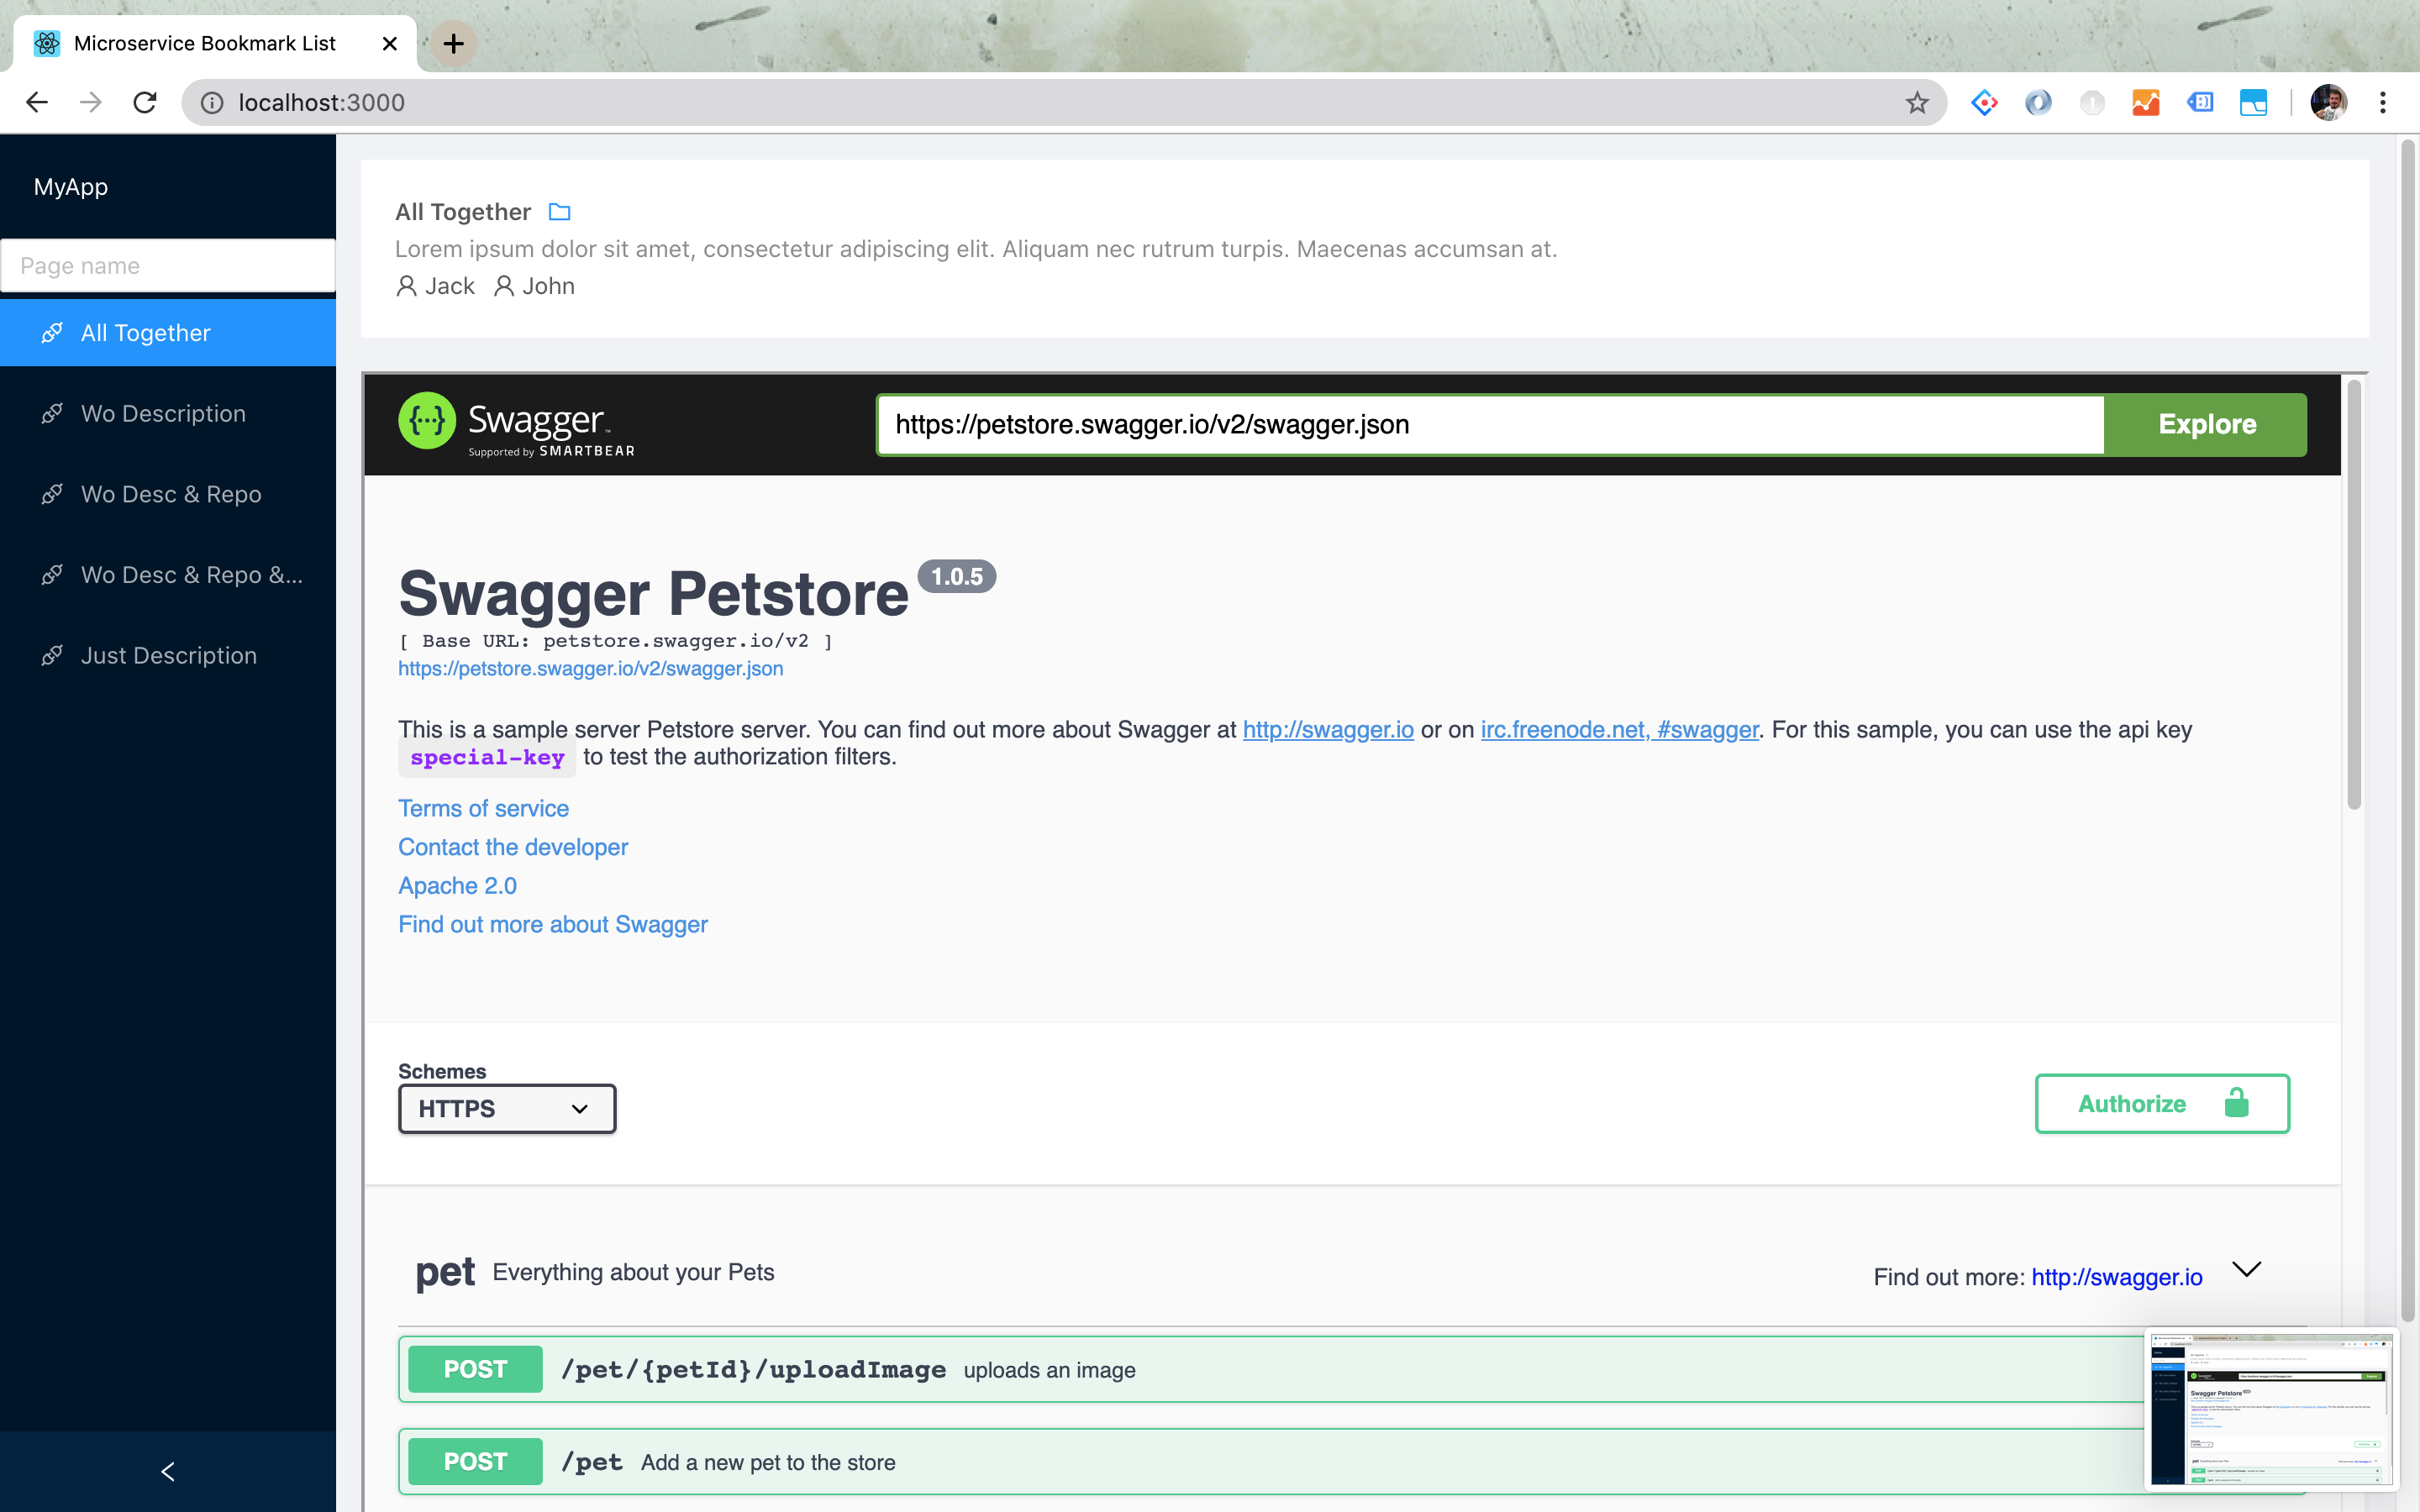Click the Swagger logo icon
This screenshot has width=2420, height=1512.
pyautogui.click(x=427, y=421)
